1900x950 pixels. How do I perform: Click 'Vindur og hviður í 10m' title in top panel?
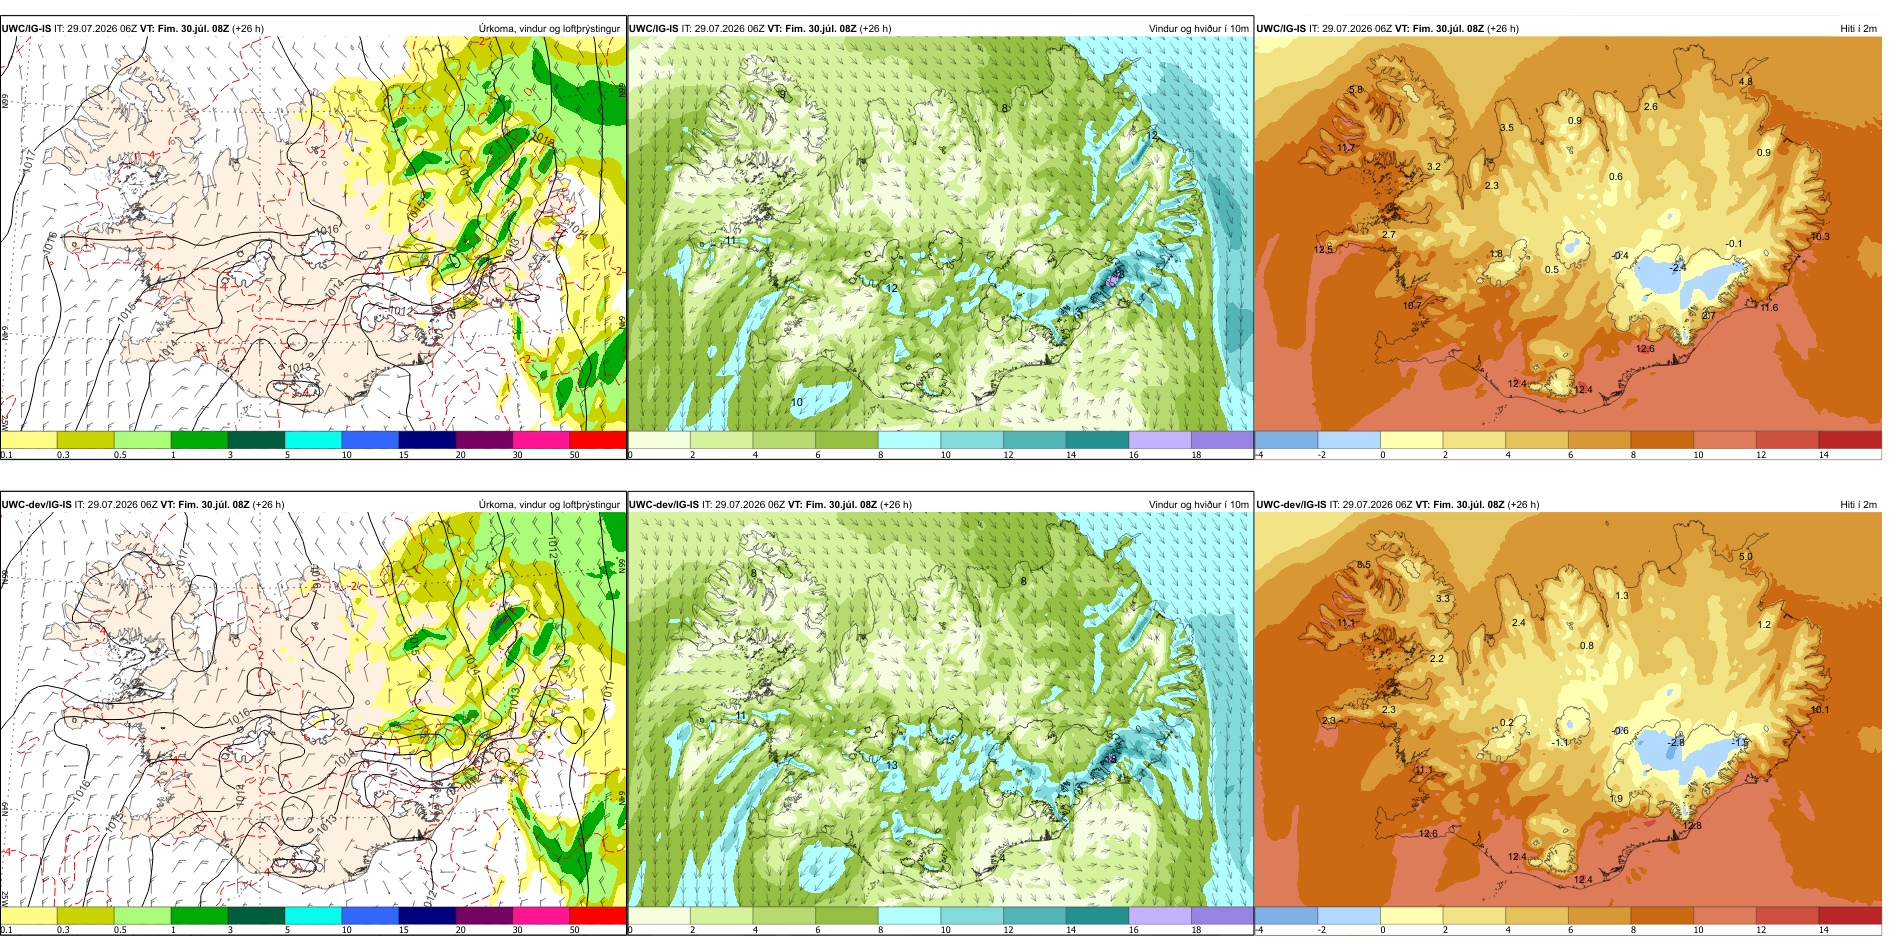1198,28
